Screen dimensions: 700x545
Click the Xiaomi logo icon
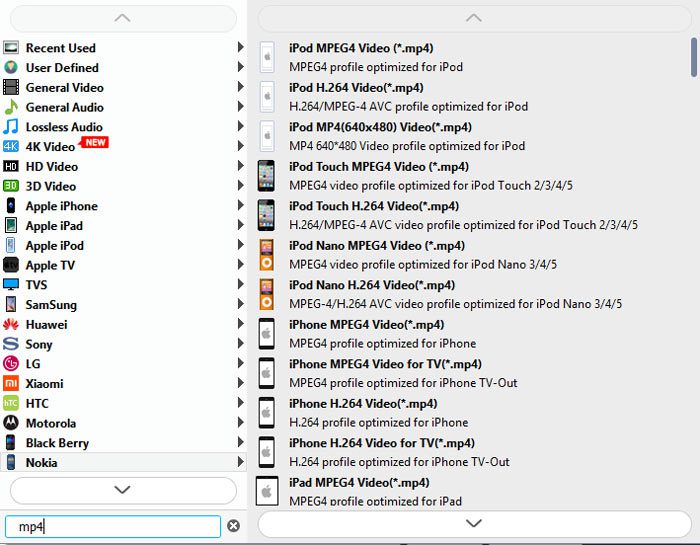pyautogui.click(x=11, y=383)
